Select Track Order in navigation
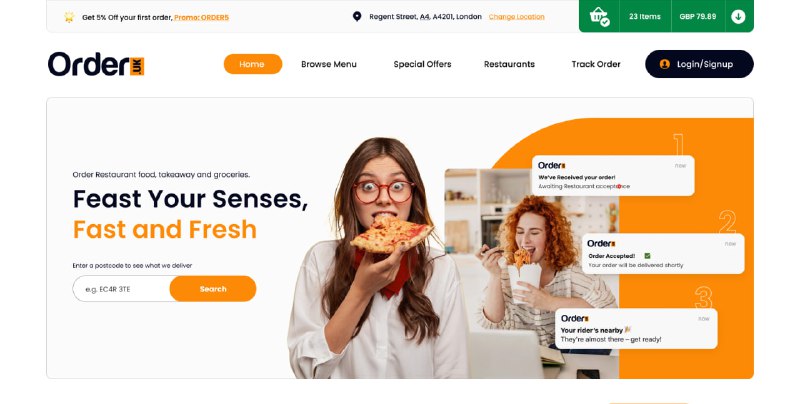 [x=596, y=64]
